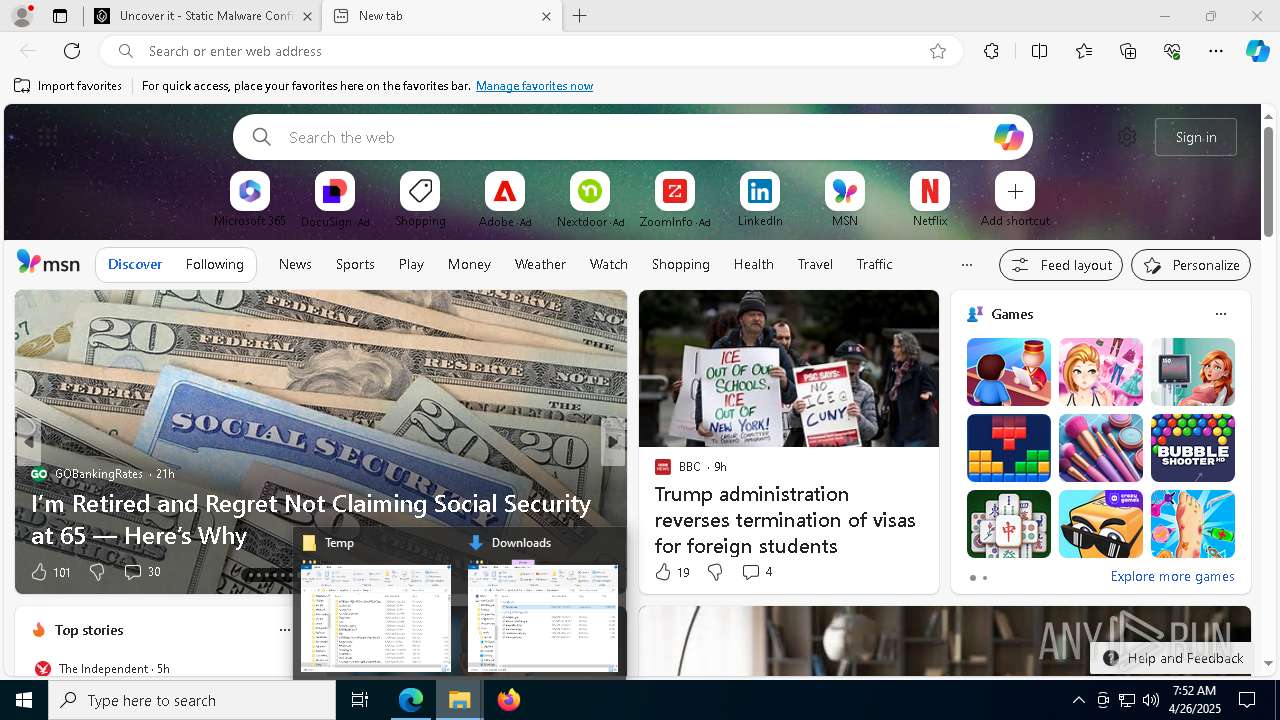Viewport: 1280px width, 720px height.
Task: Open Task View on taskbar
Action: pyautogui.click(x=360, y=700)
